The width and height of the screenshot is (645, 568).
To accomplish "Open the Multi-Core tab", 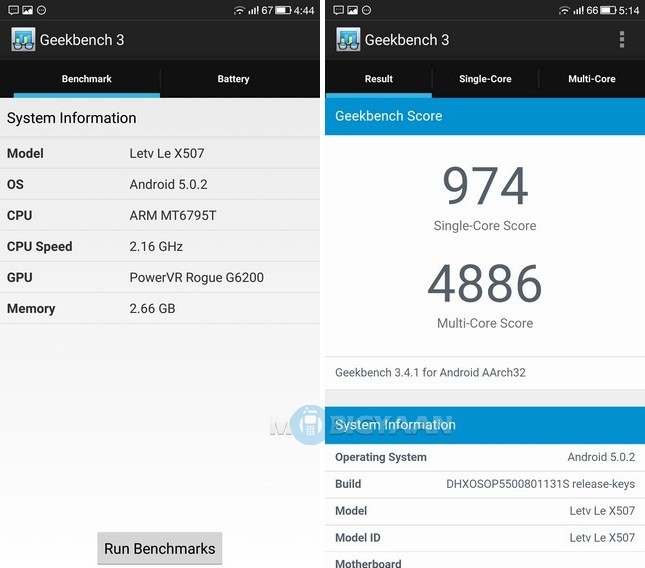I will [592, 79].
